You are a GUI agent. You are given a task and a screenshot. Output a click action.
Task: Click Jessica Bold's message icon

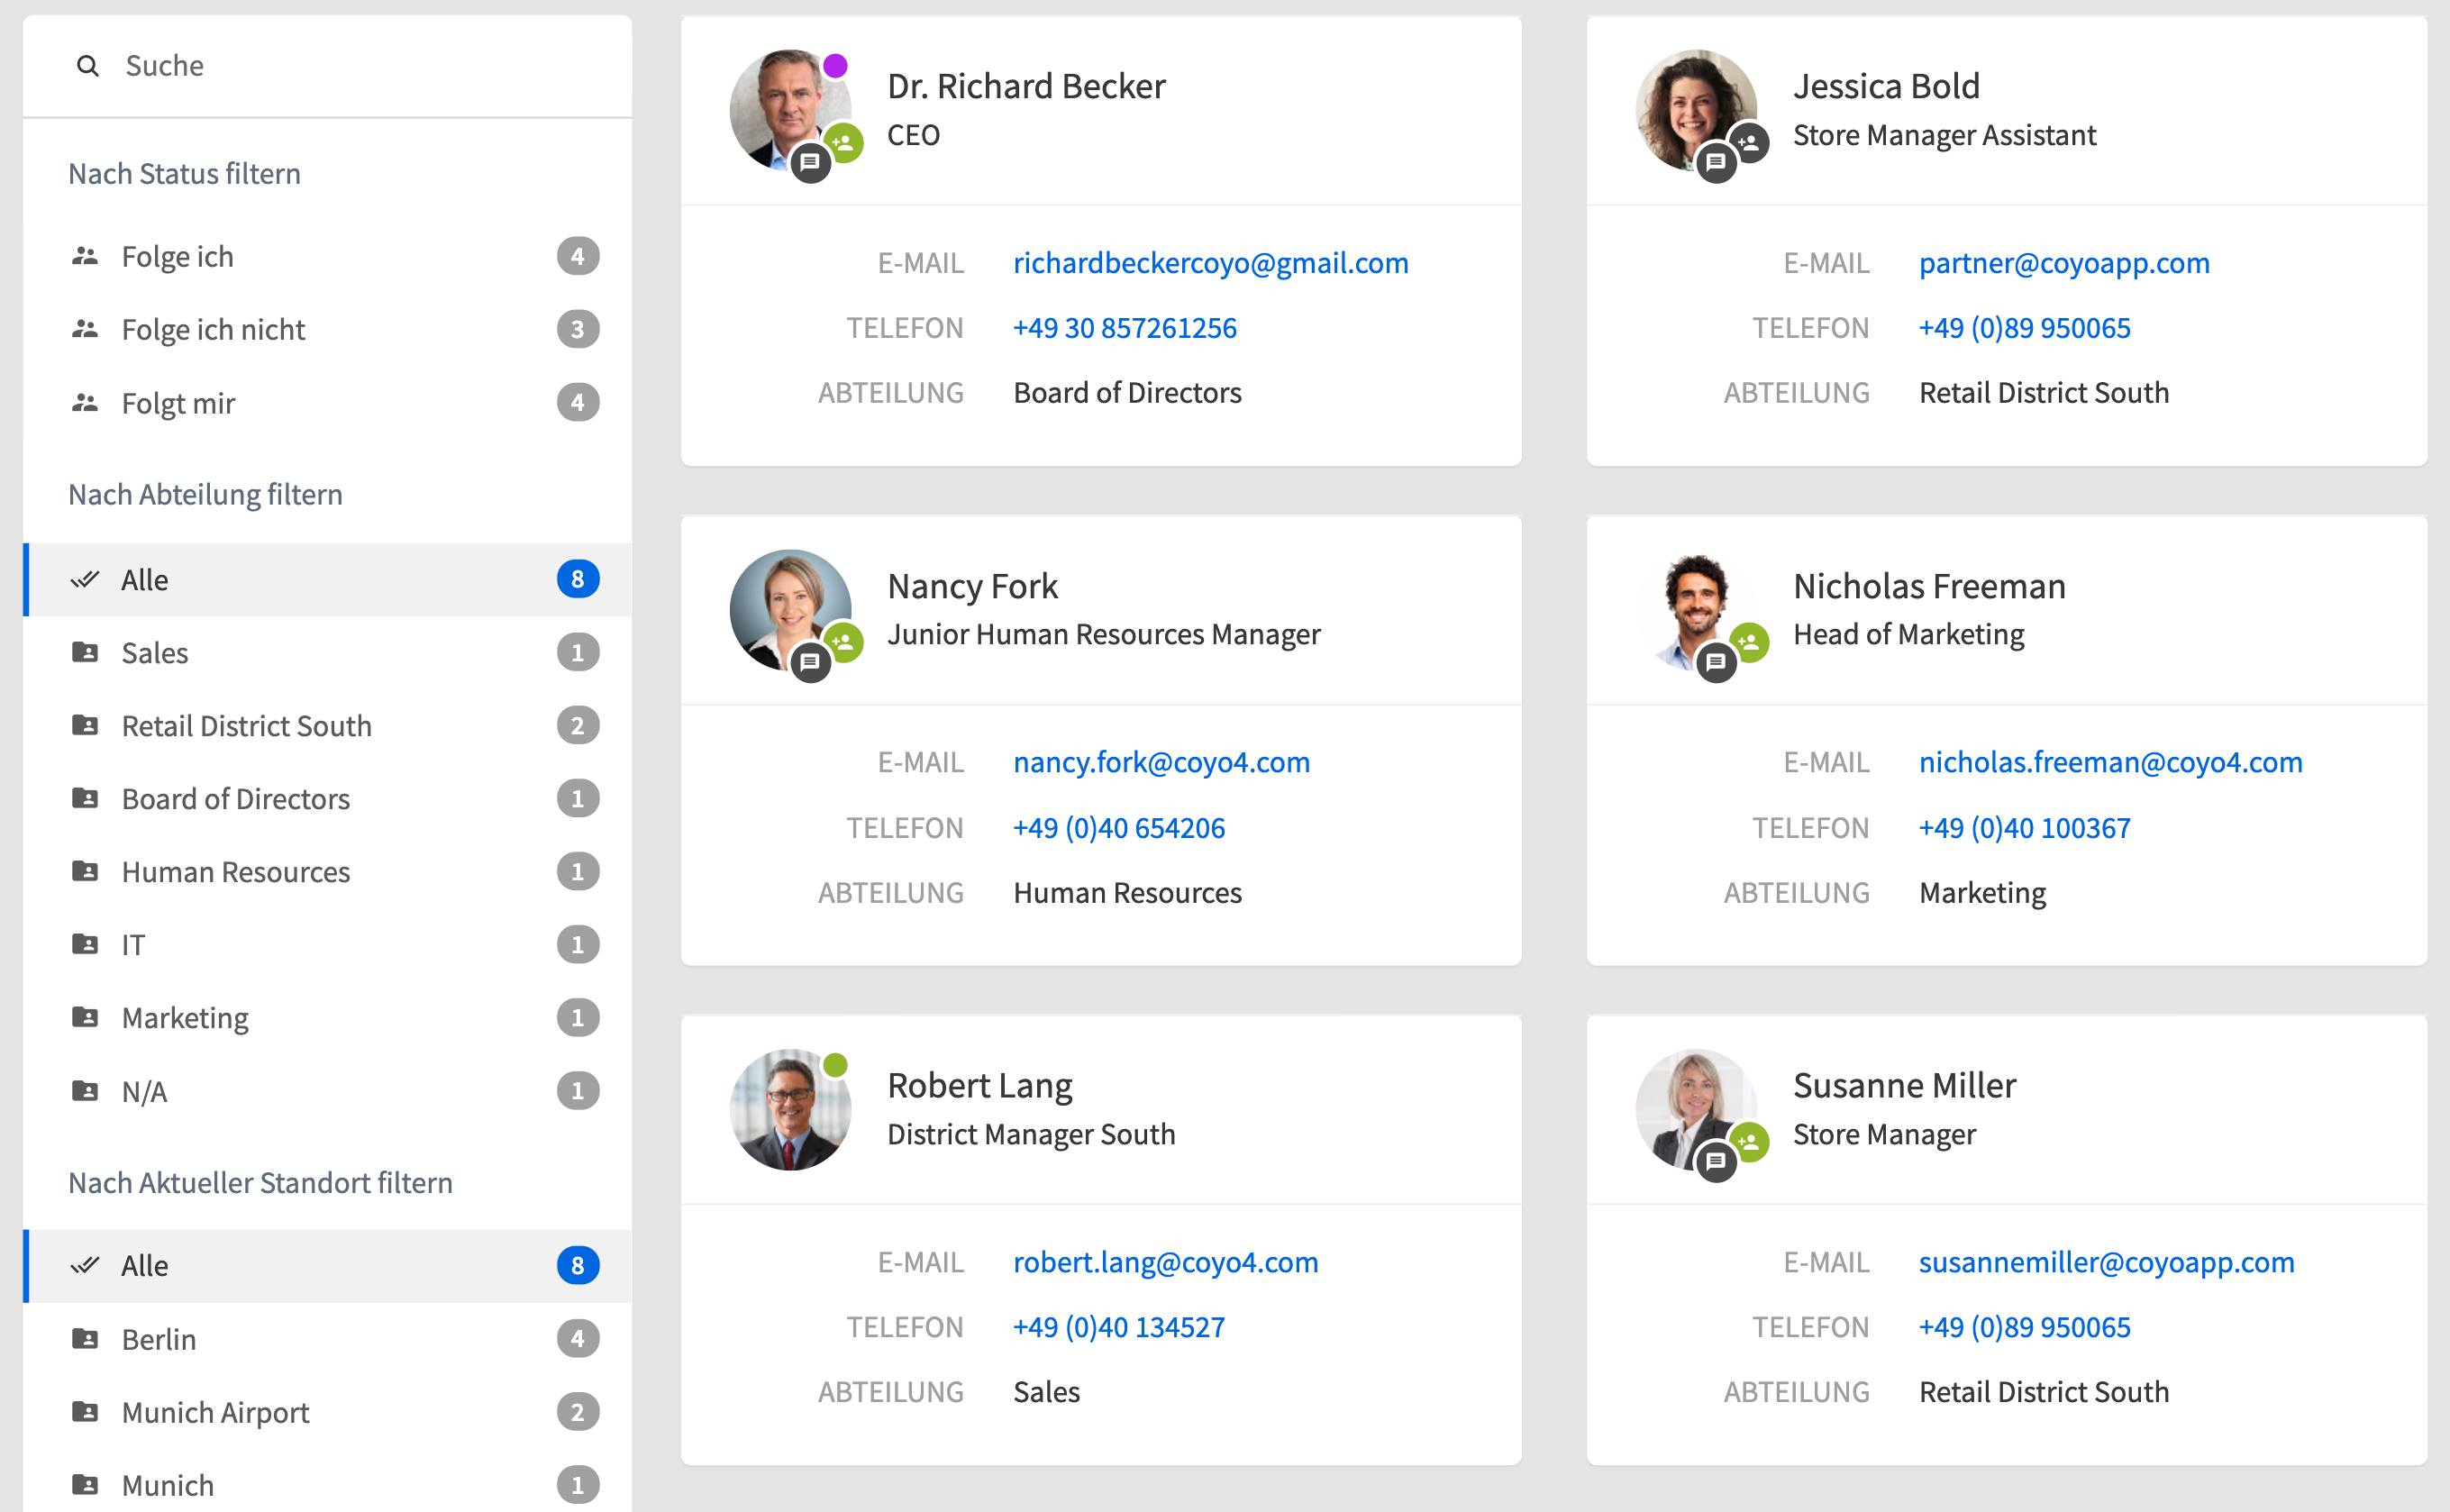[1716, 162]
